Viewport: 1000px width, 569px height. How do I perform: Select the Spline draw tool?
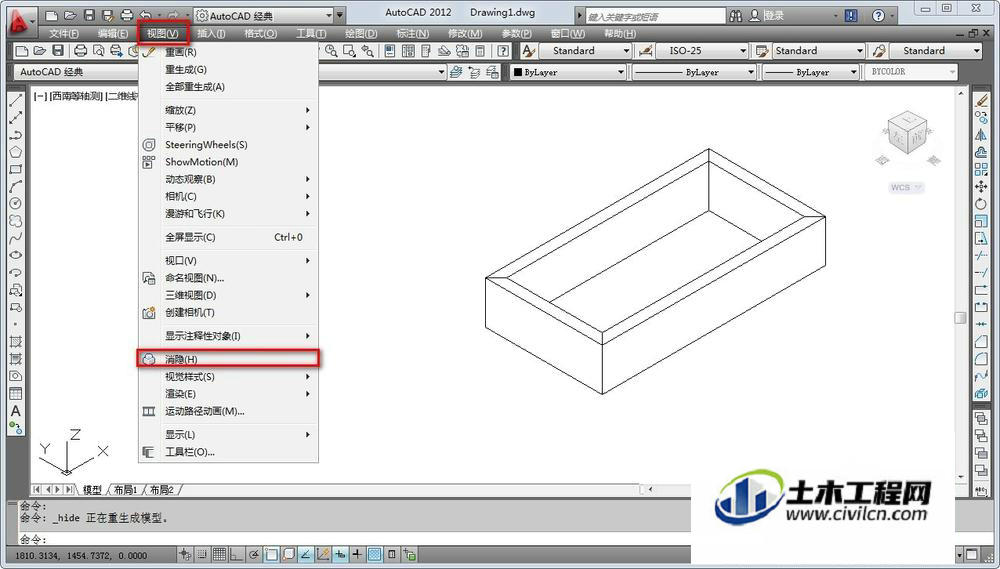coord(15,238)
